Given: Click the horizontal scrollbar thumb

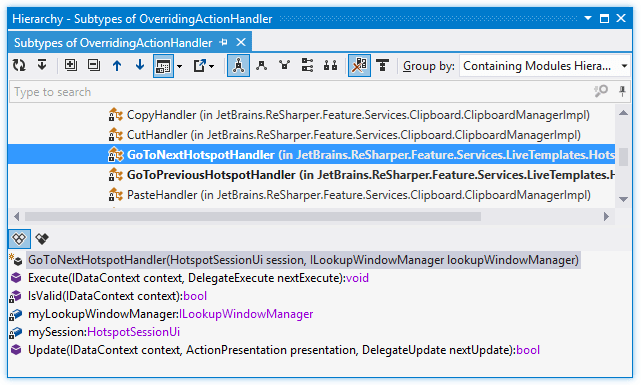Looking at the screenshot, I should (x=253, y=216).
